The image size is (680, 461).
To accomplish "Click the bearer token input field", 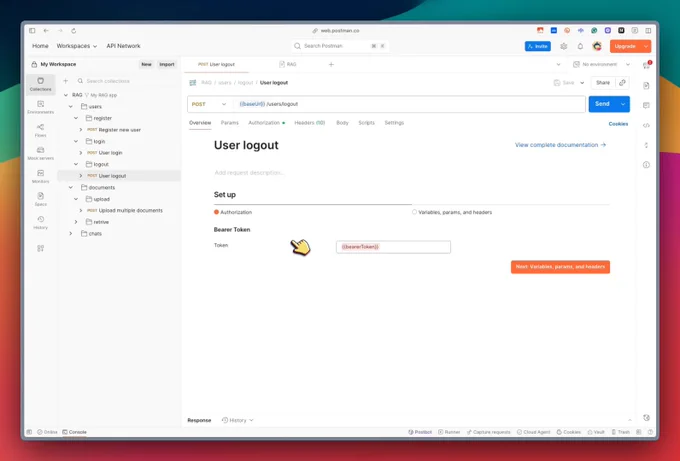I will [393, 246].
